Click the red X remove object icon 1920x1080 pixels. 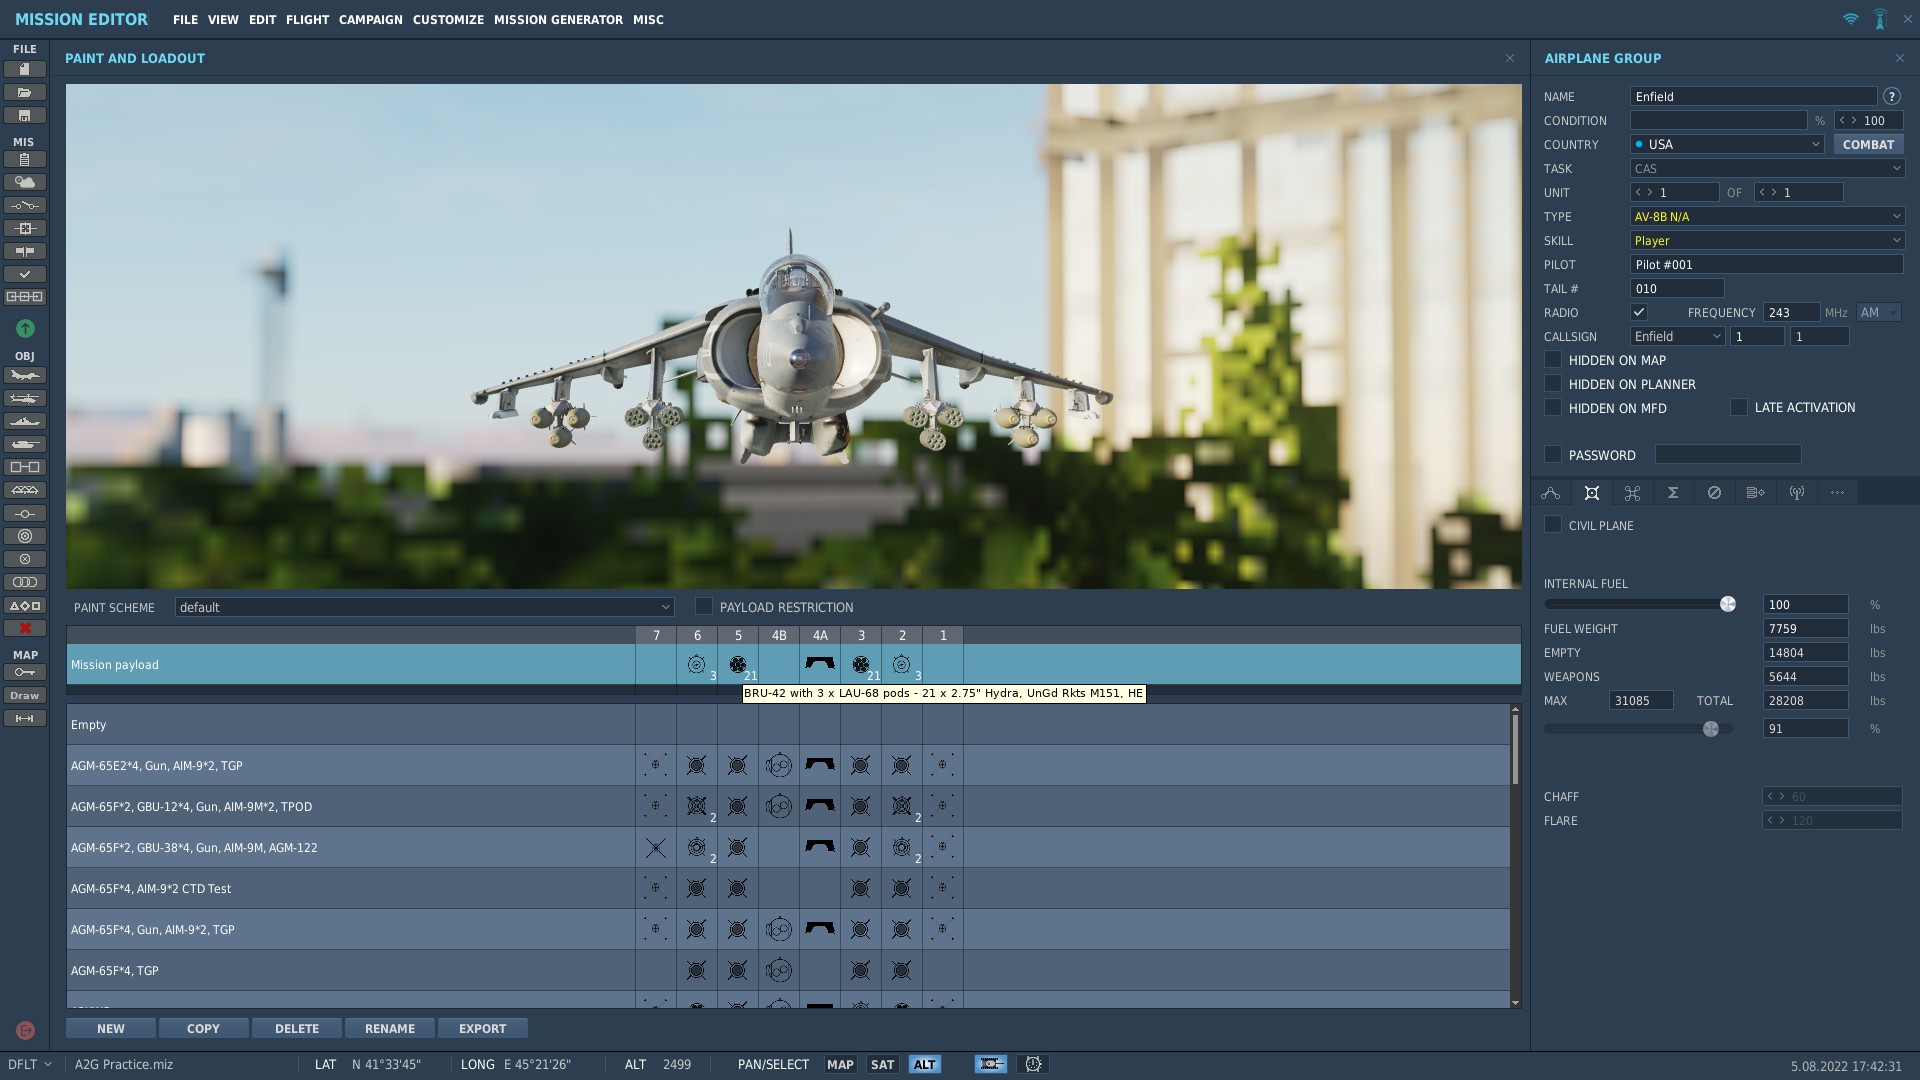[x=25, y=628]
